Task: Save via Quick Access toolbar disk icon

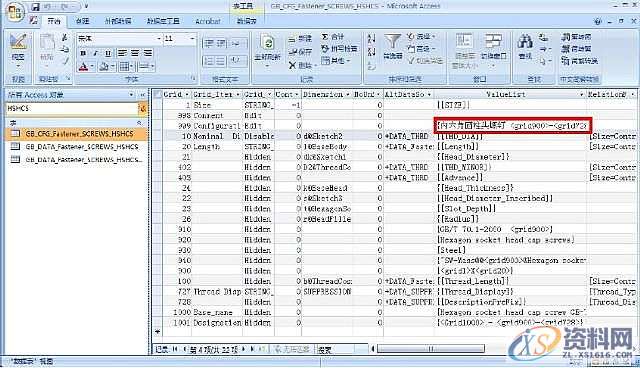Action: coord(36,7)
